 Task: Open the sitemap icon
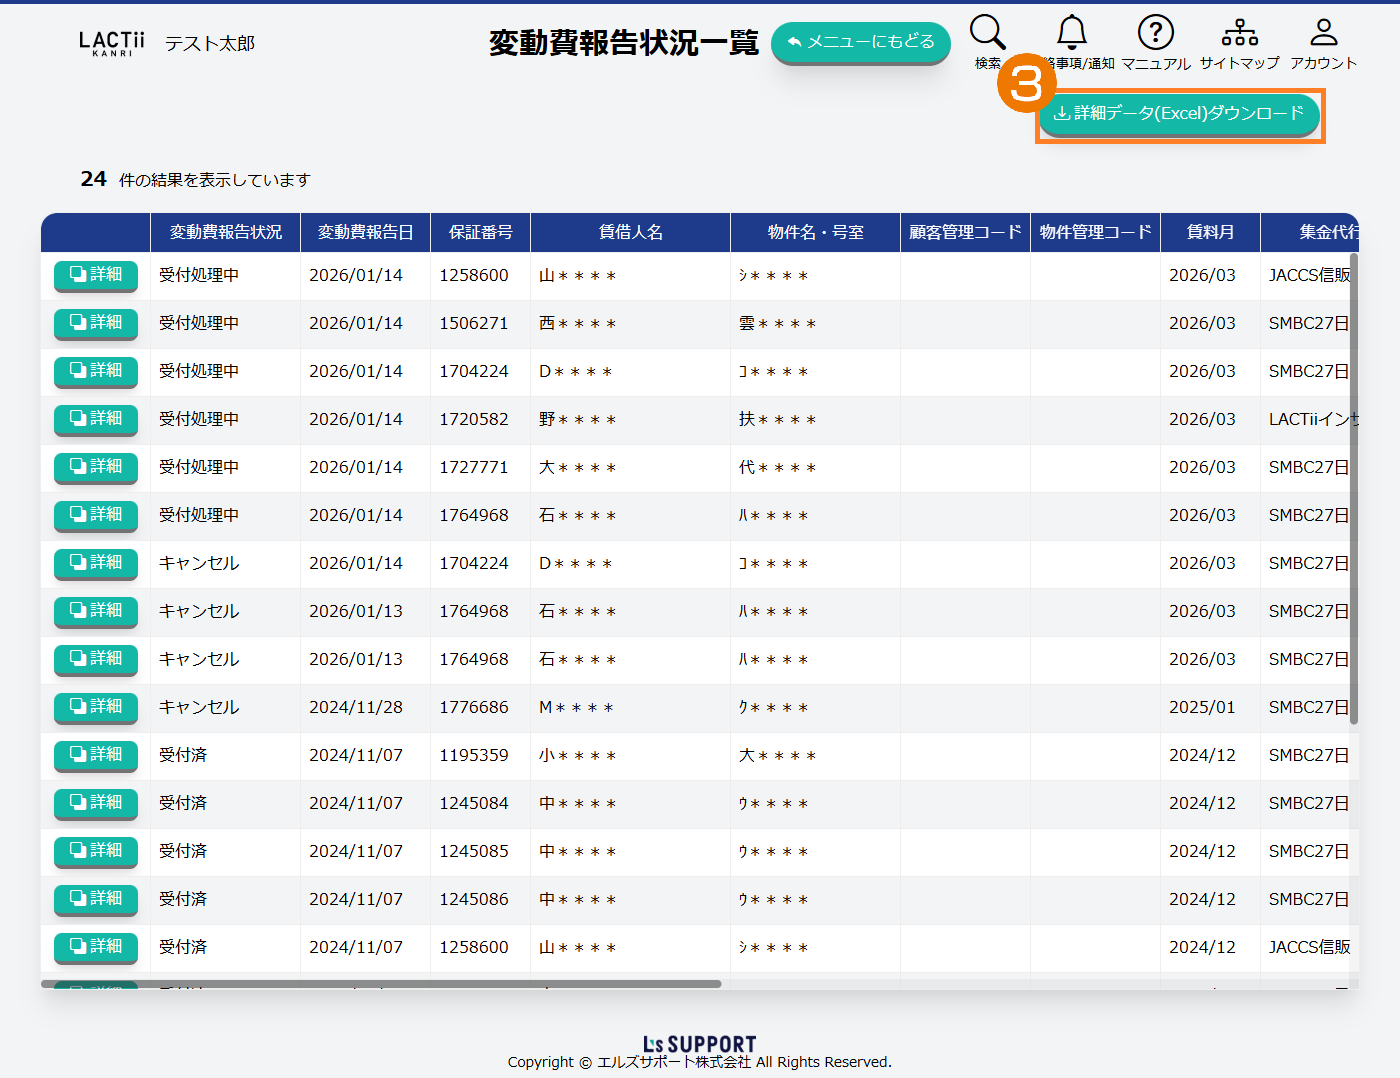coord(1239,33)
